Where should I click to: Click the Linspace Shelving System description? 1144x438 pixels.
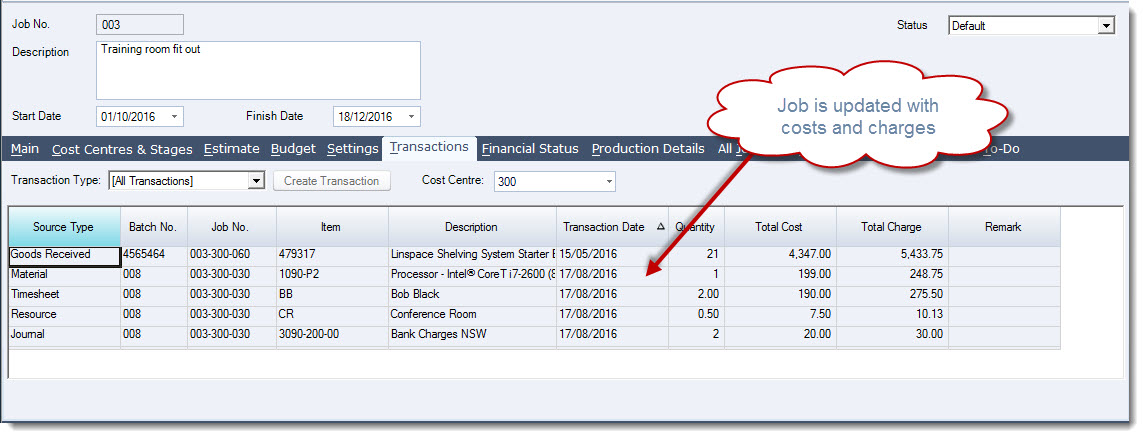[473, 255]
